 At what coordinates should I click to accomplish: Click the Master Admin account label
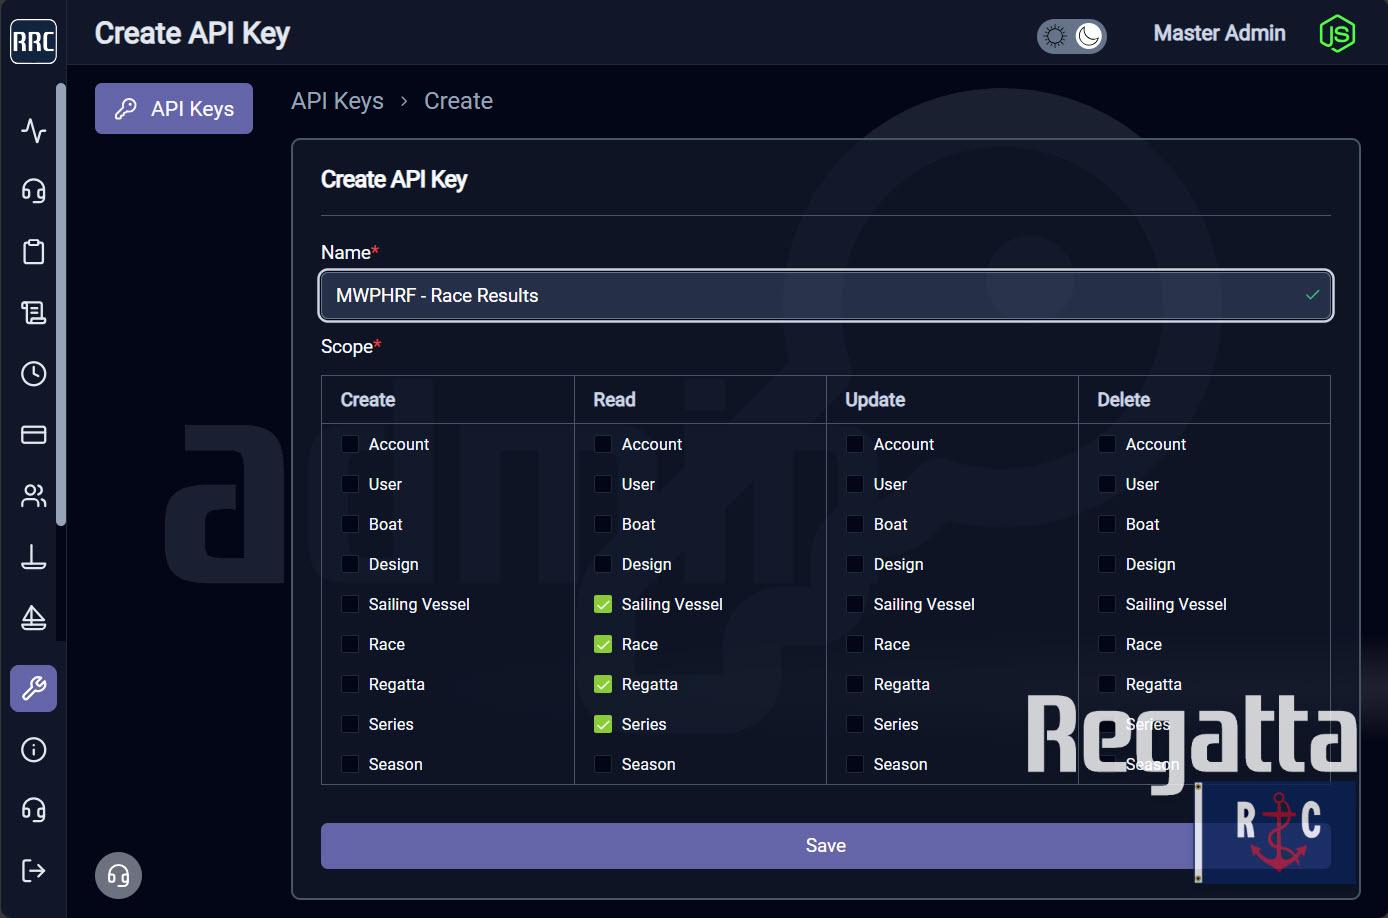[1219, 33]
